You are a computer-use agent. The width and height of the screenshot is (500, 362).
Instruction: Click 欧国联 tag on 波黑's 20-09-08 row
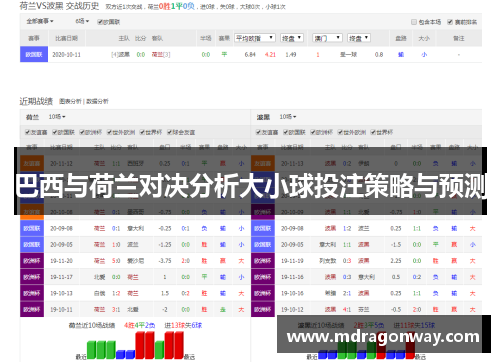263,228
